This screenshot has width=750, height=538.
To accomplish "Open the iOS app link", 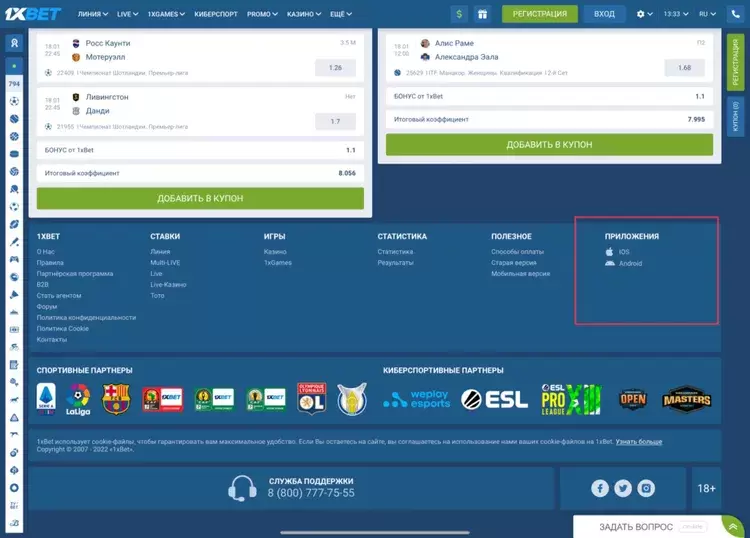I will click(x=618, y=252).
